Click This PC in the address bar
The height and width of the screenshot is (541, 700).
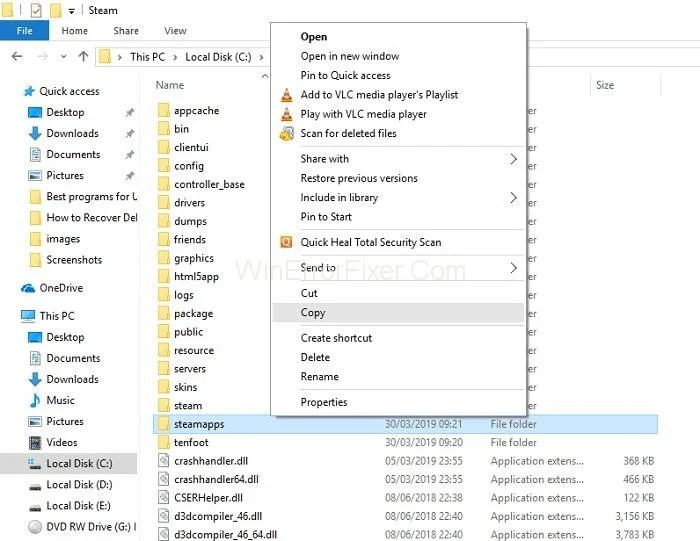coord(147,57)
